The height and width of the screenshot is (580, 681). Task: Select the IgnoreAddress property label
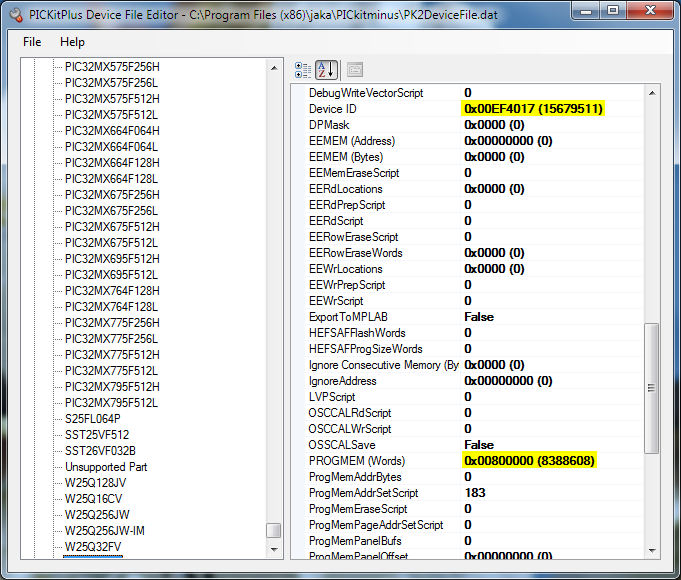342,381
